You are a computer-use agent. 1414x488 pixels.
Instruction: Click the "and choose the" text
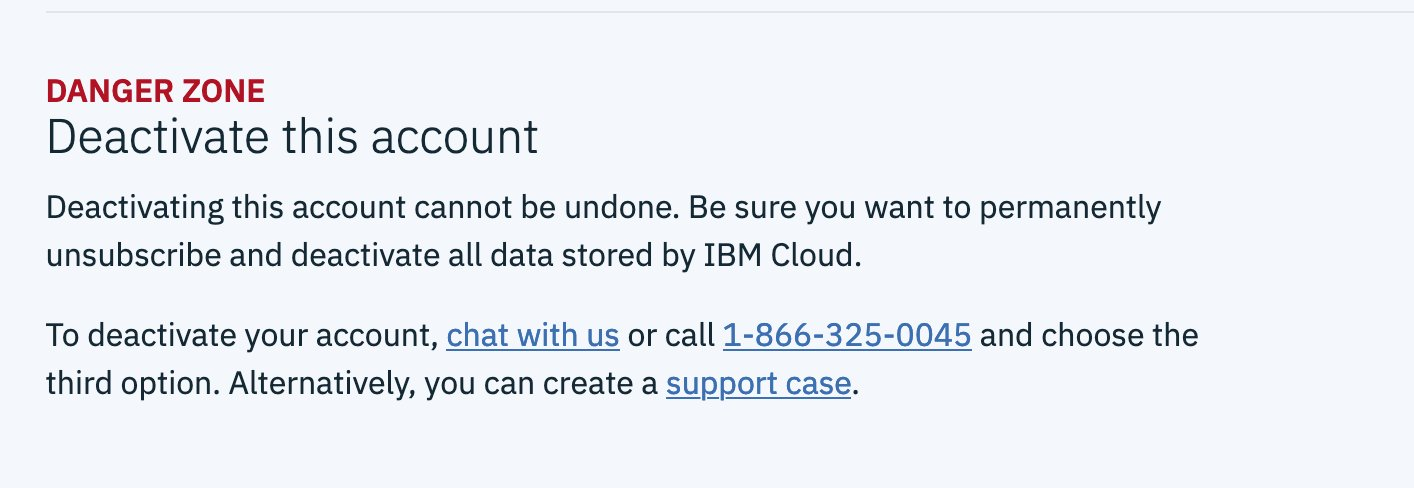click(x=1088, y=335)
